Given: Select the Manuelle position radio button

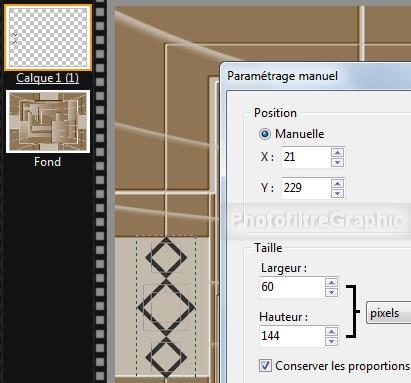Looking at the screenshot, I should tap(265, 134).
